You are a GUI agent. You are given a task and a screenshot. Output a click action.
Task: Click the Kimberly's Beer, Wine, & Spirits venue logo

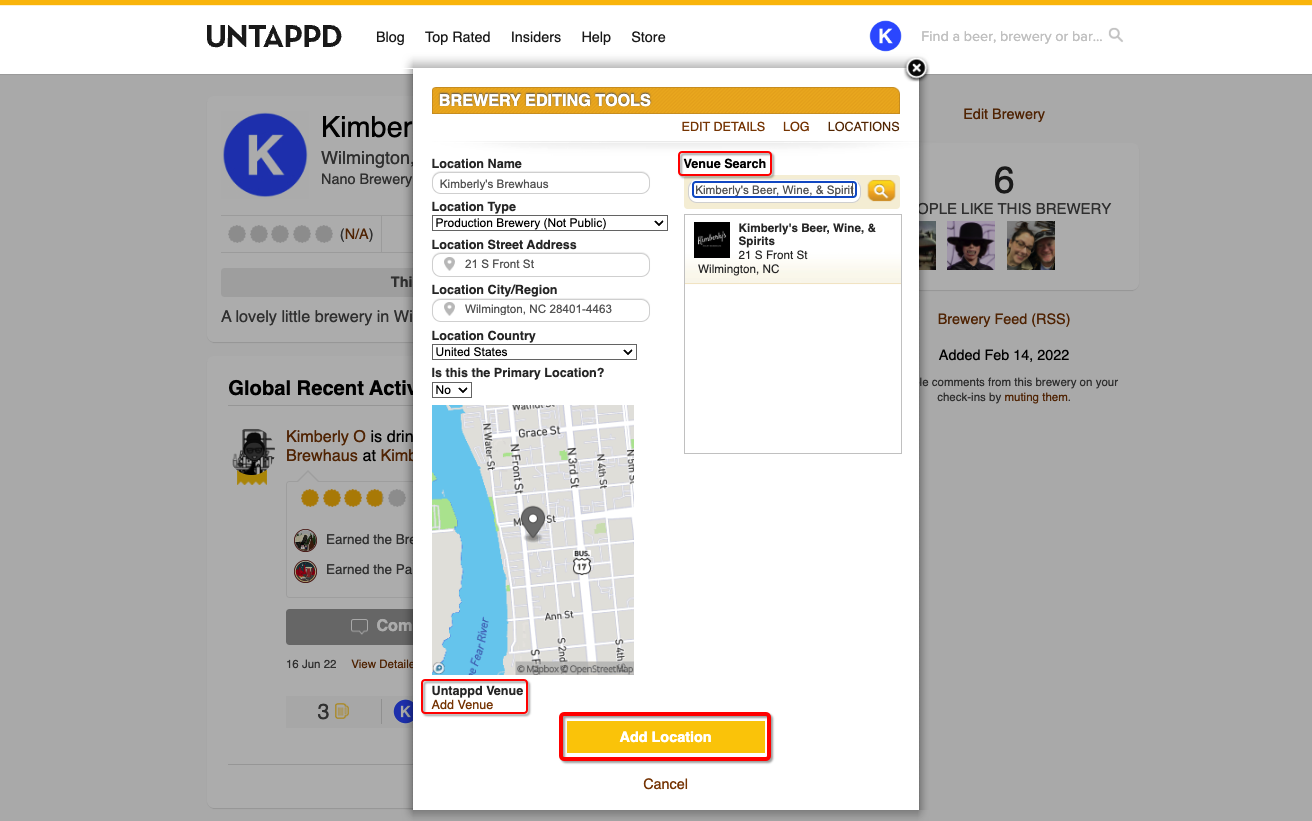tap(712, 240)
